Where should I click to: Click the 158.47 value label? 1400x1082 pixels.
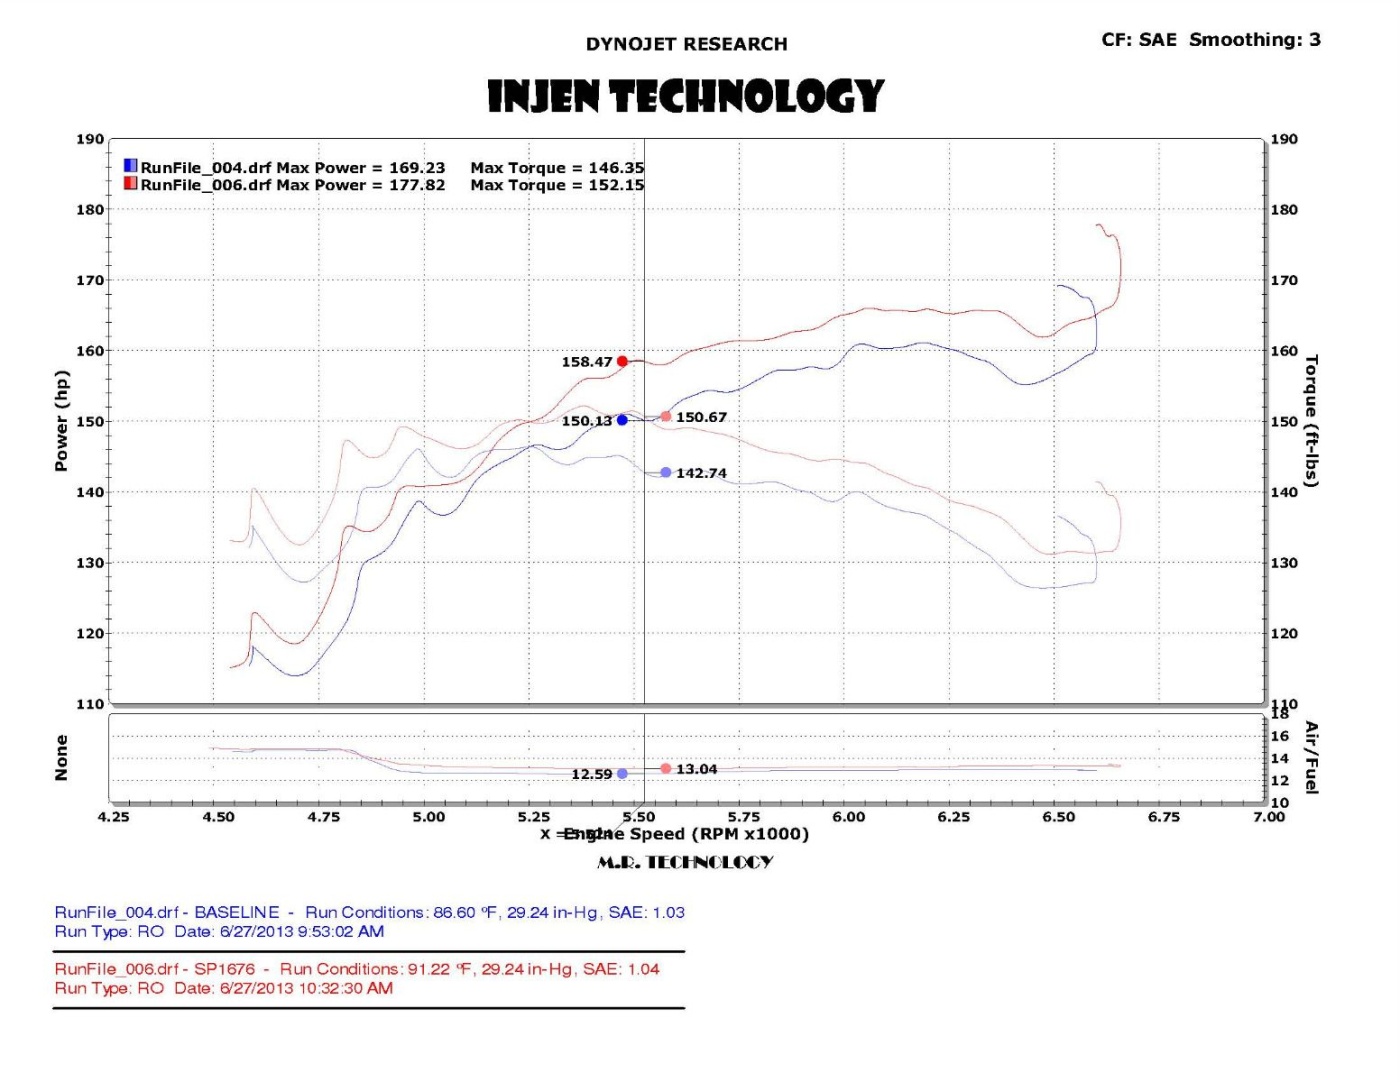[x=587, y=362]
